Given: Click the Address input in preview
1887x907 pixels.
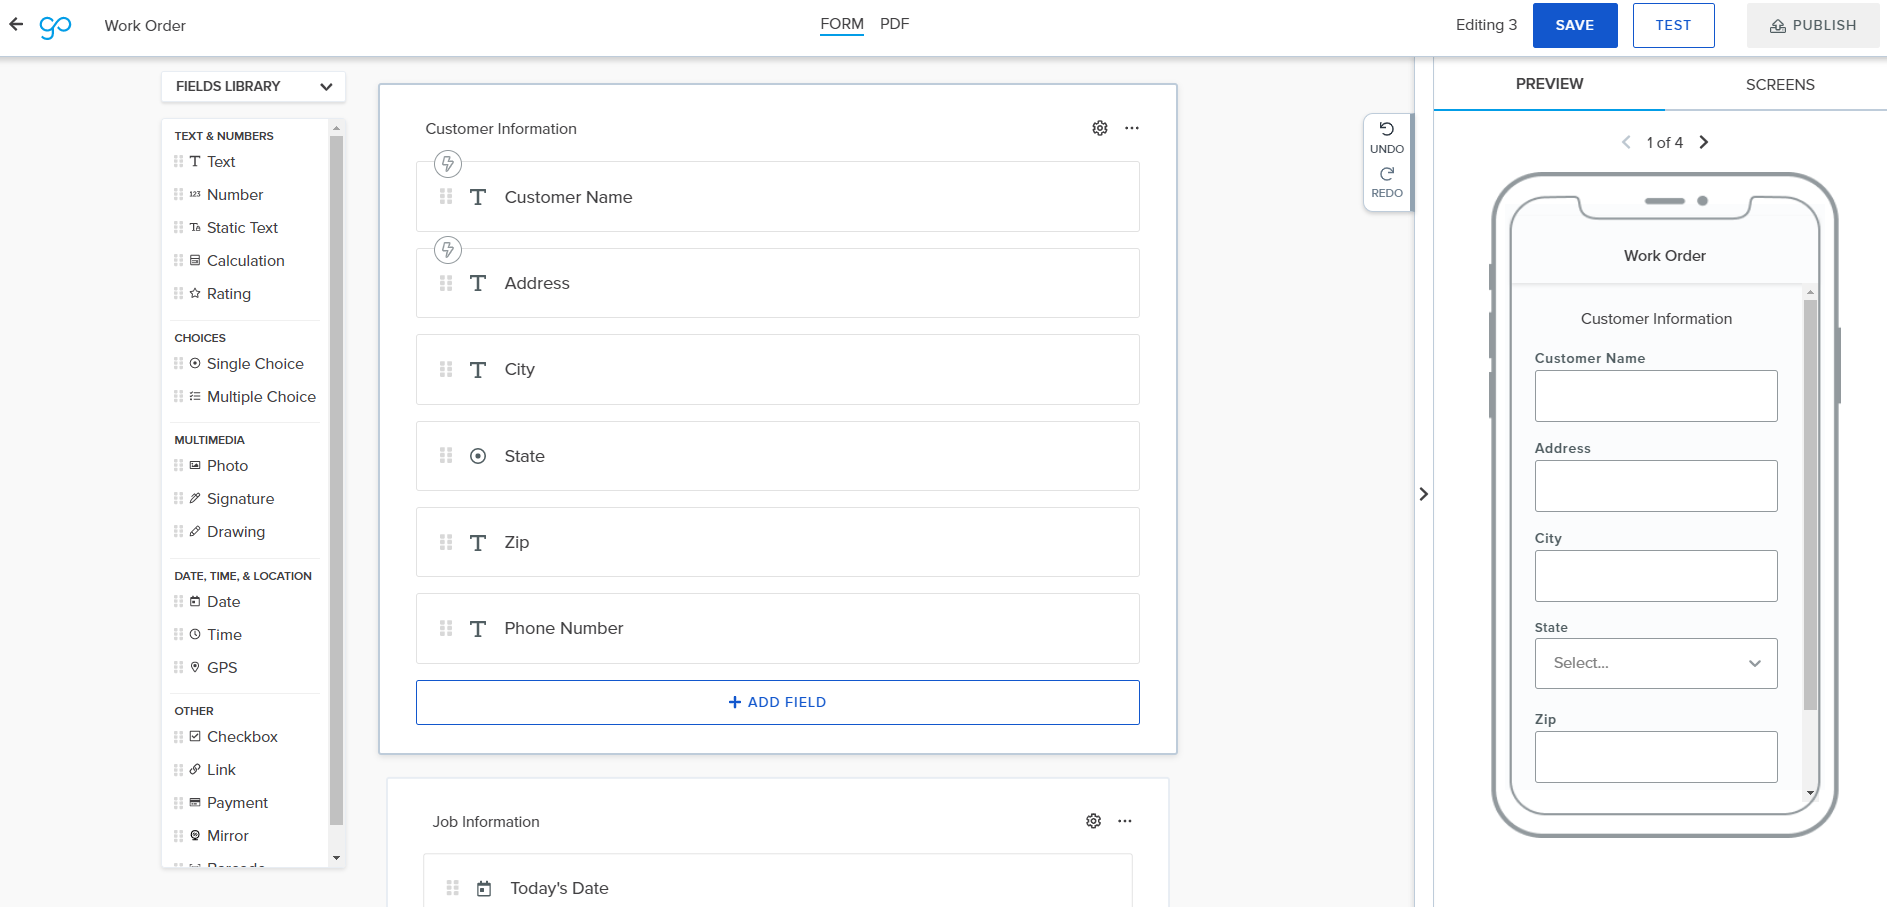Looking at the screenshot, I should pyautogui.click(x=1656, y=486).
